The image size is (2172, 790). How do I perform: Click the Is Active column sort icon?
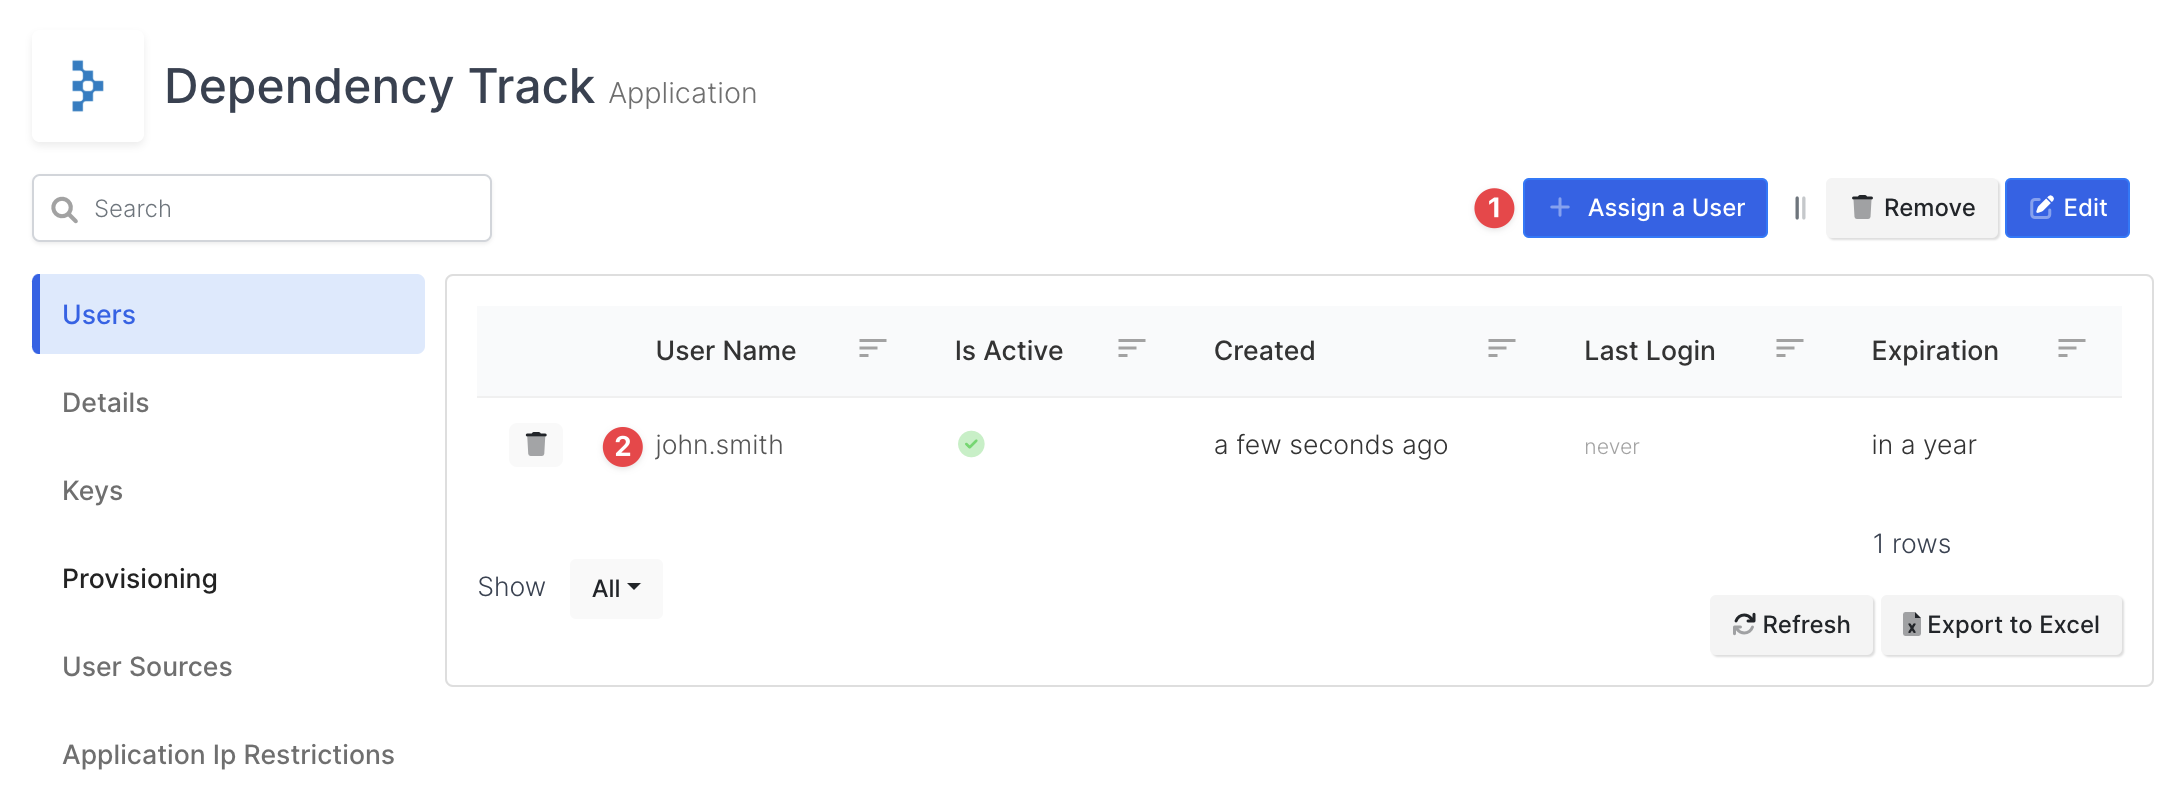point(1131,349)
